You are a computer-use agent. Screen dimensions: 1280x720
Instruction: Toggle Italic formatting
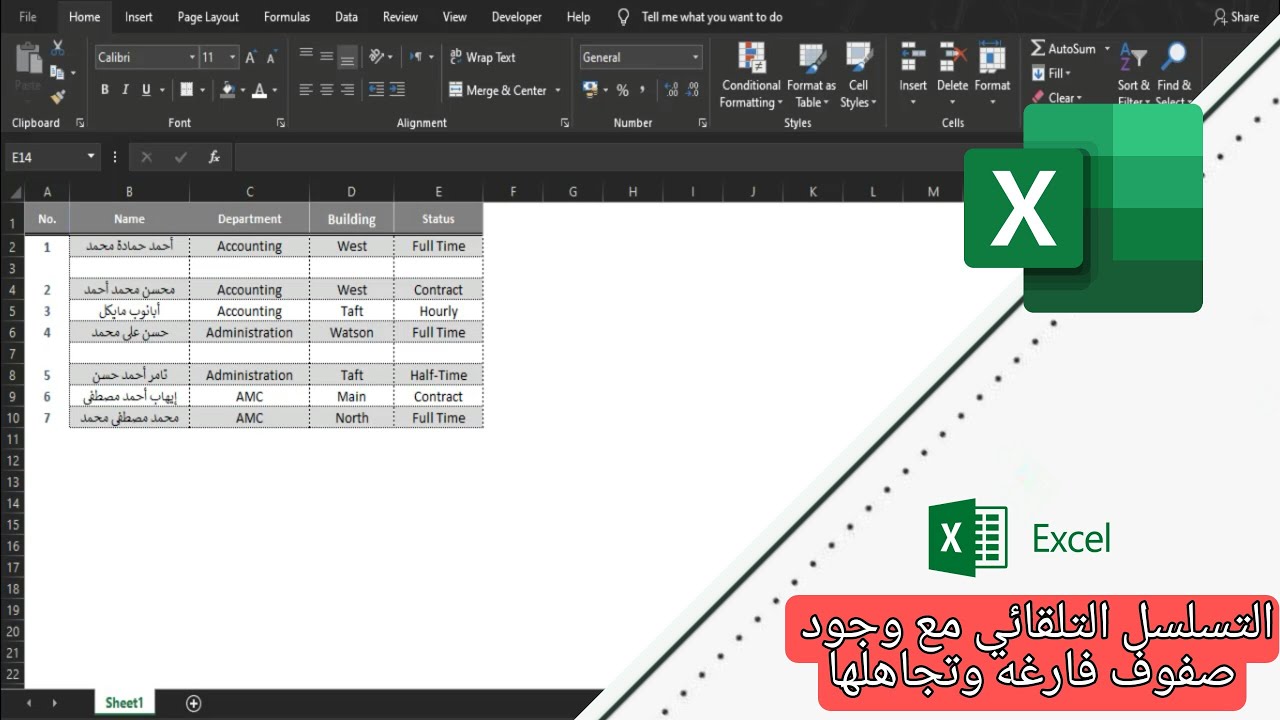click(125, 90)
